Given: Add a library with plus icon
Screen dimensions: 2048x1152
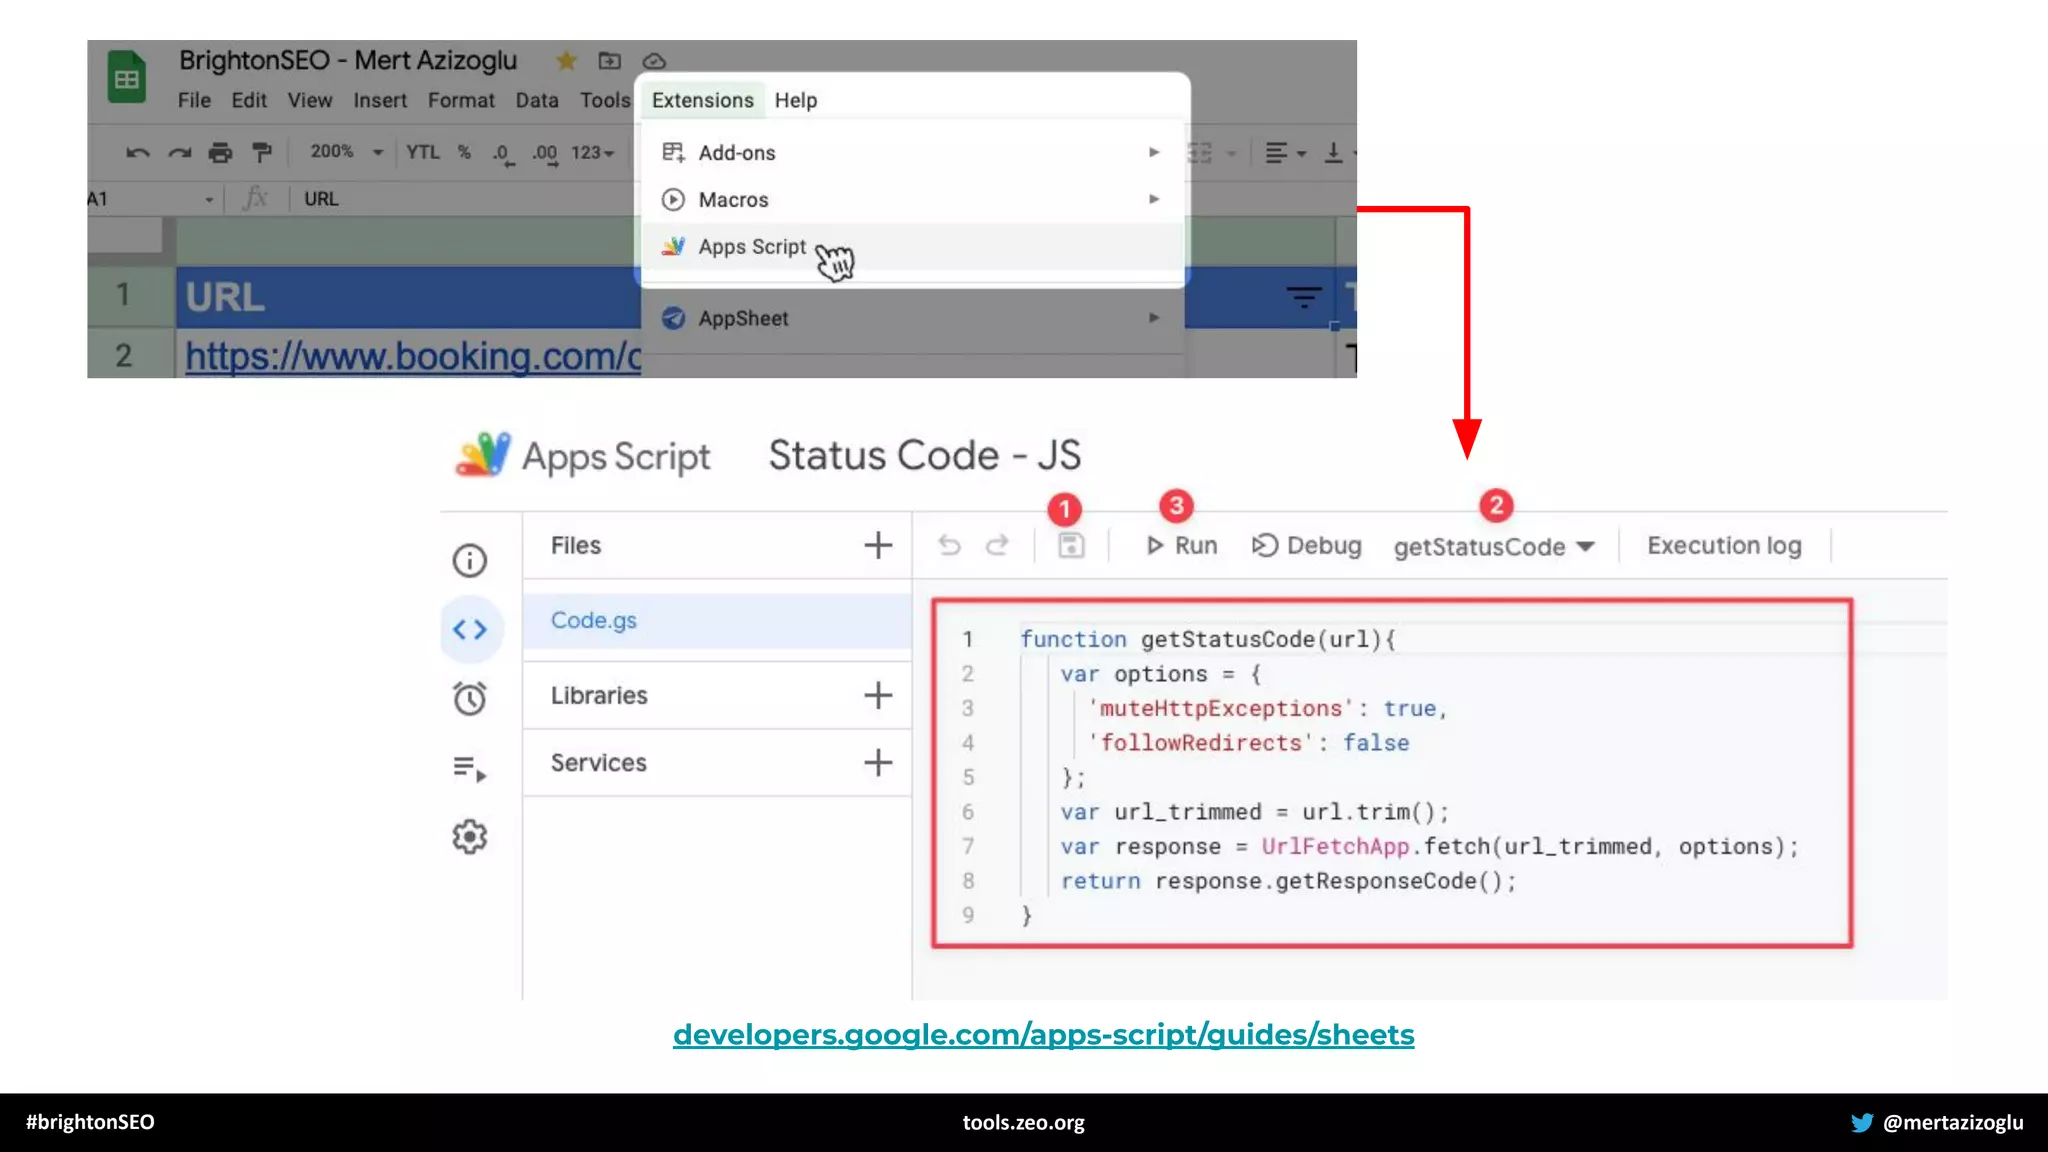Looking at the screenshot, I should pyautogui.click(x=878, y=695).
